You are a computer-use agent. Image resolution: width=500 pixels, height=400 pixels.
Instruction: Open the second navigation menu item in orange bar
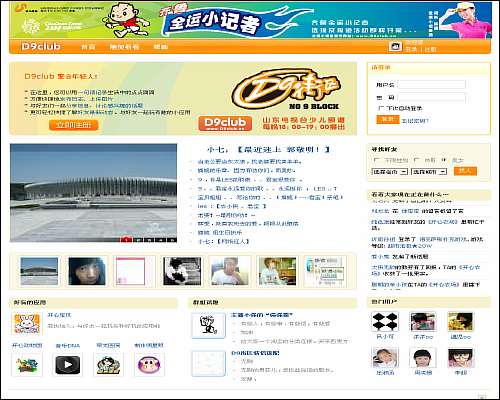click(124, 47)
